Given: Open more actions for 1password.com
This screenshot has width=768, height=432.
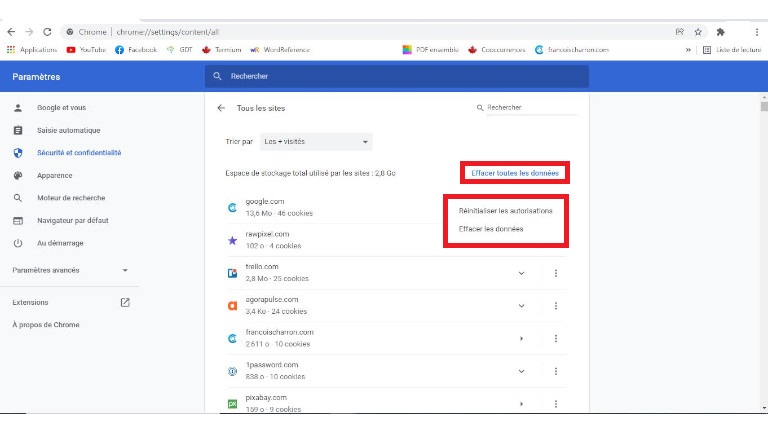Looking at the screenshot, I should tap(555, 371).
